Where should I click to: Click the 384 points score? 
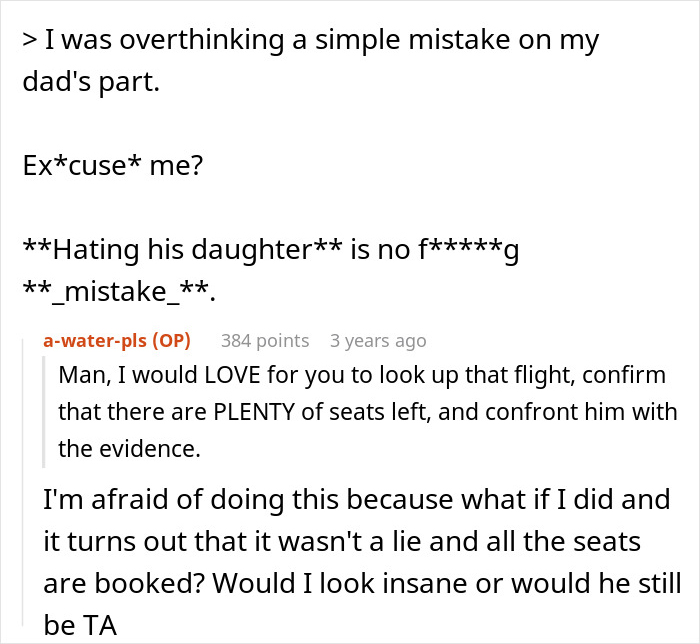265,341
